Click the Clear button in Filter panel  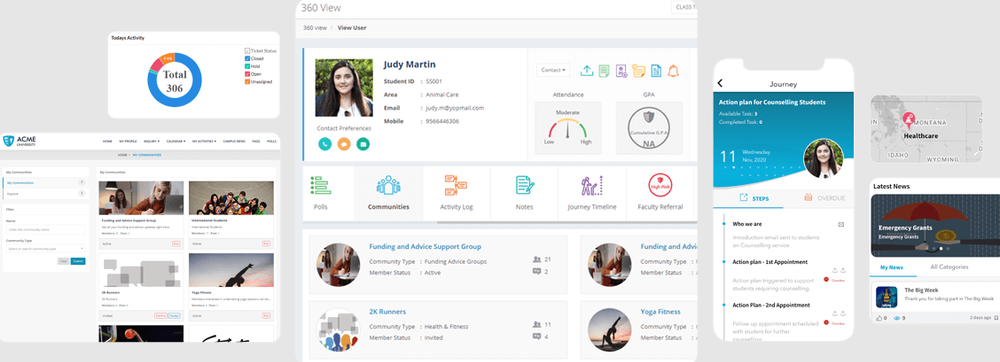click(x=63, y=261)
